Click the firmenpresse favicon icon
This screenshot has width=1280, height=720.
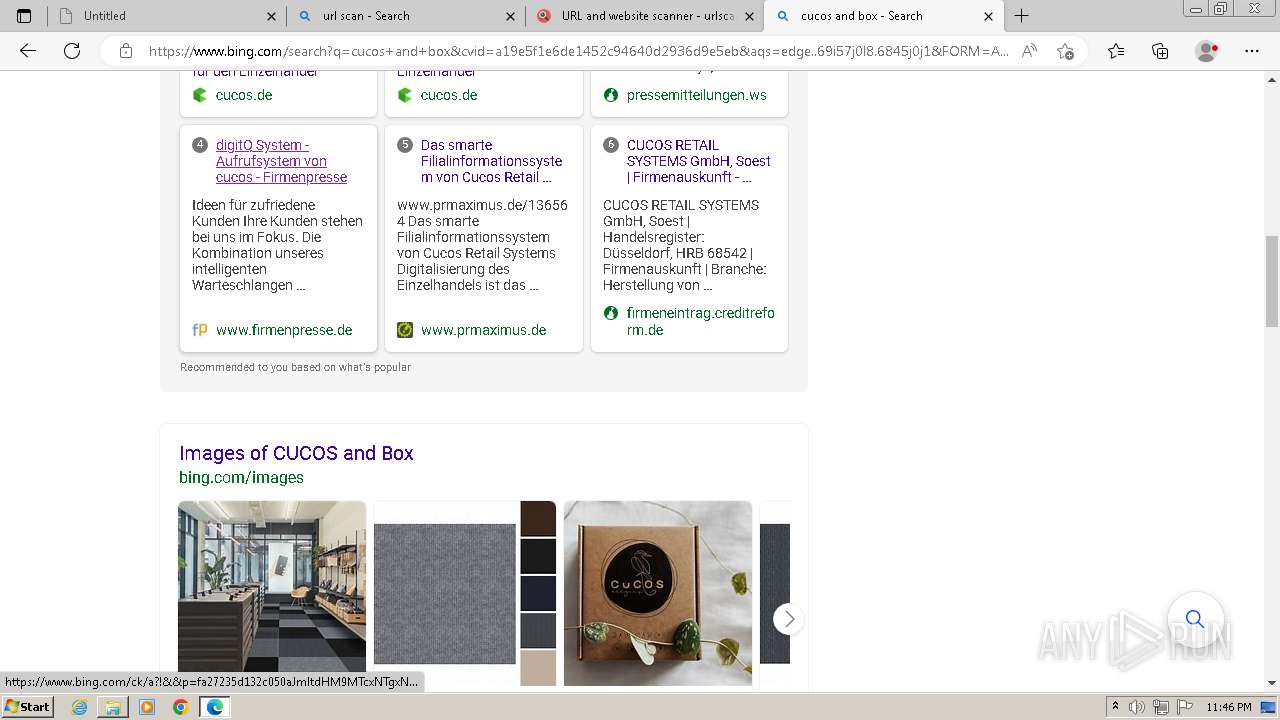(200, 330)
